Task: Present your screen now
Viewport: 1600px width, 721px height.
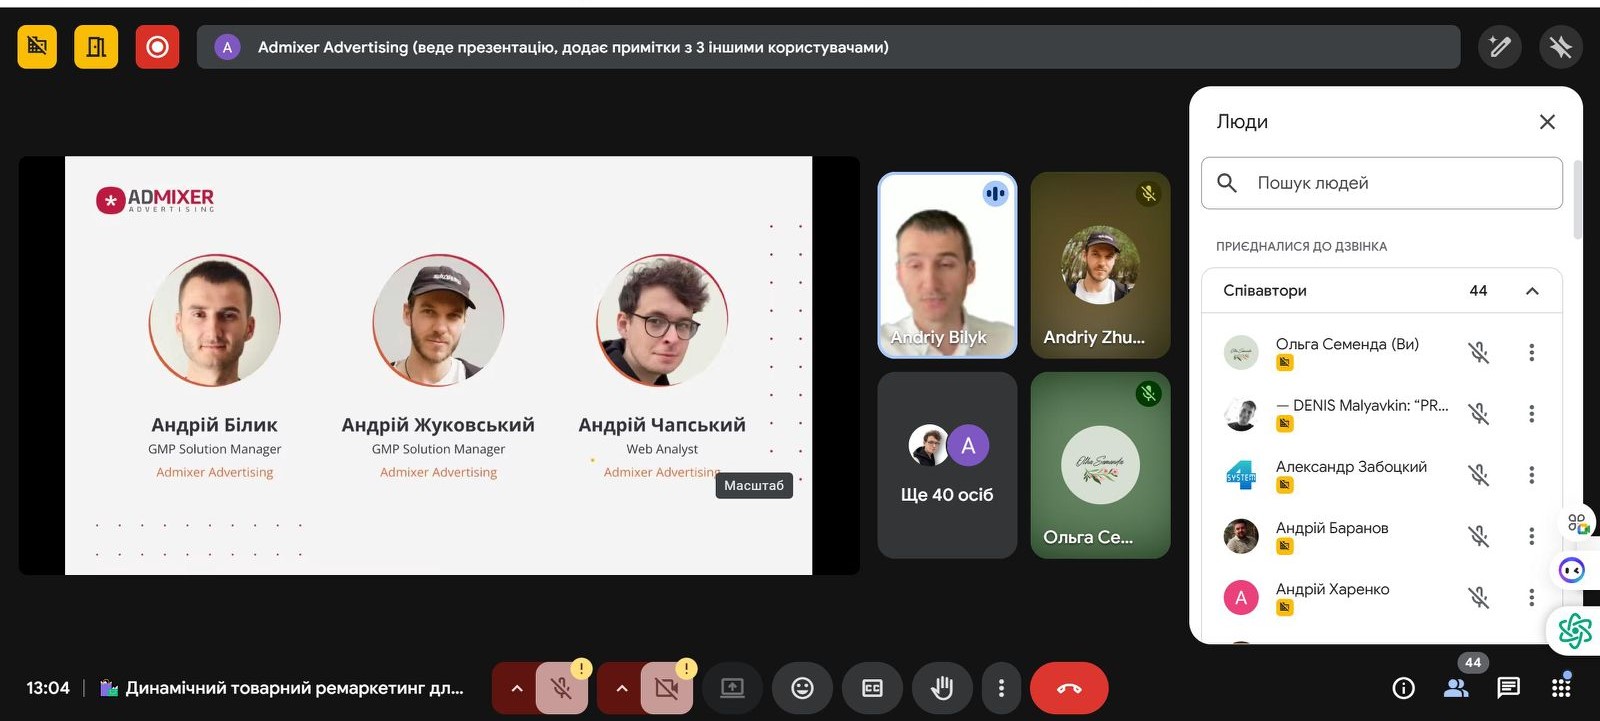Action: 732,688
